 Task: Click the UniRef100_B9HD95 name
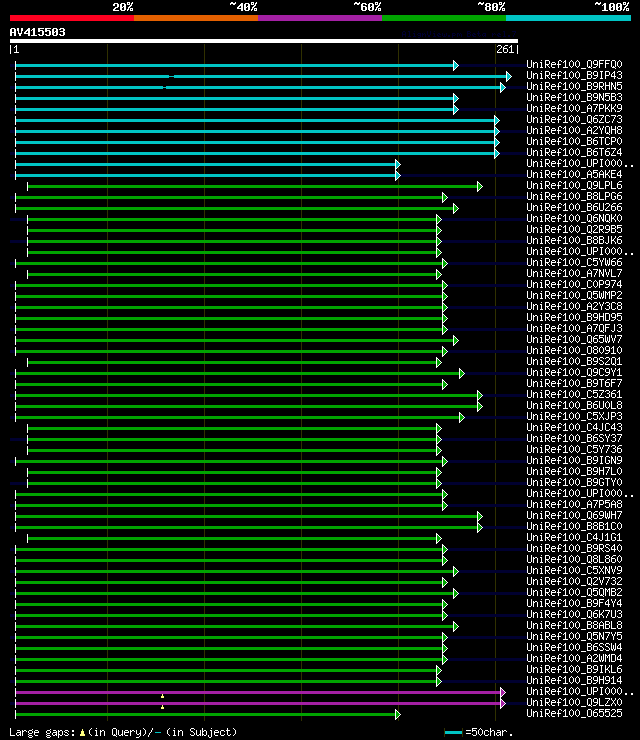[574, 317]
